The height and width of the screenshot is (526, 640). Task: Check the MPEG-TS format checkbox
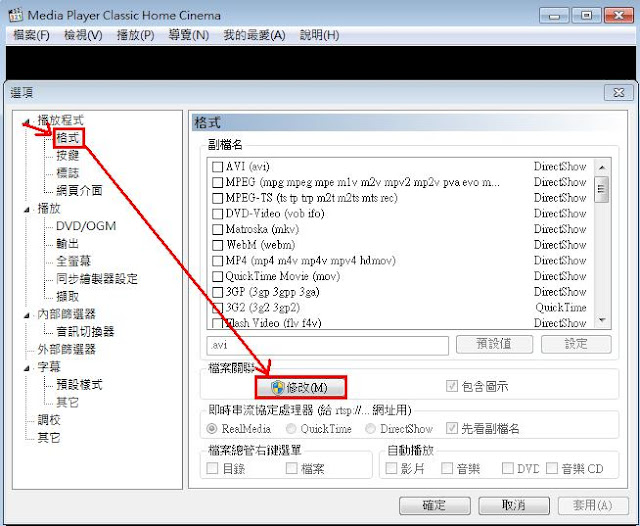(218, 198)
